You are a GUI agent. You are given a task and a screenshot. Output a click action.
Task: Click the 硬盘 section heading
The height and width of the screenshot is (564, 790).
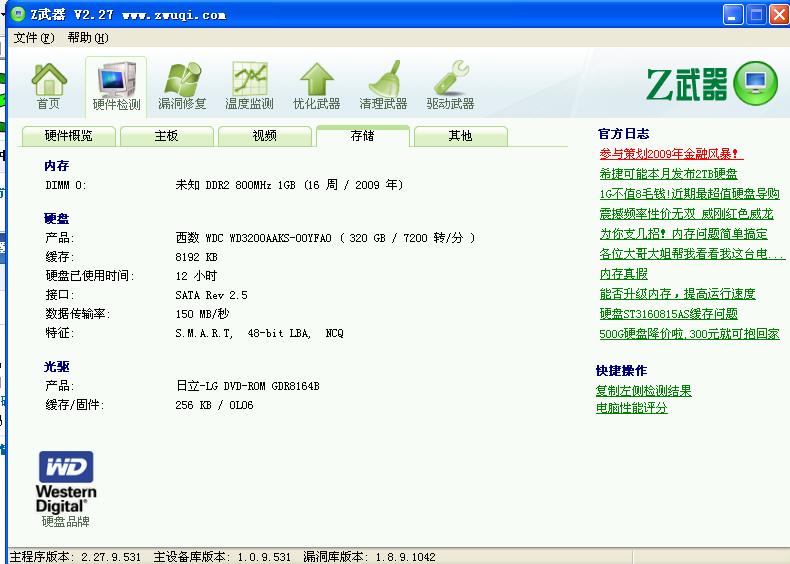(x=56, y=219)
